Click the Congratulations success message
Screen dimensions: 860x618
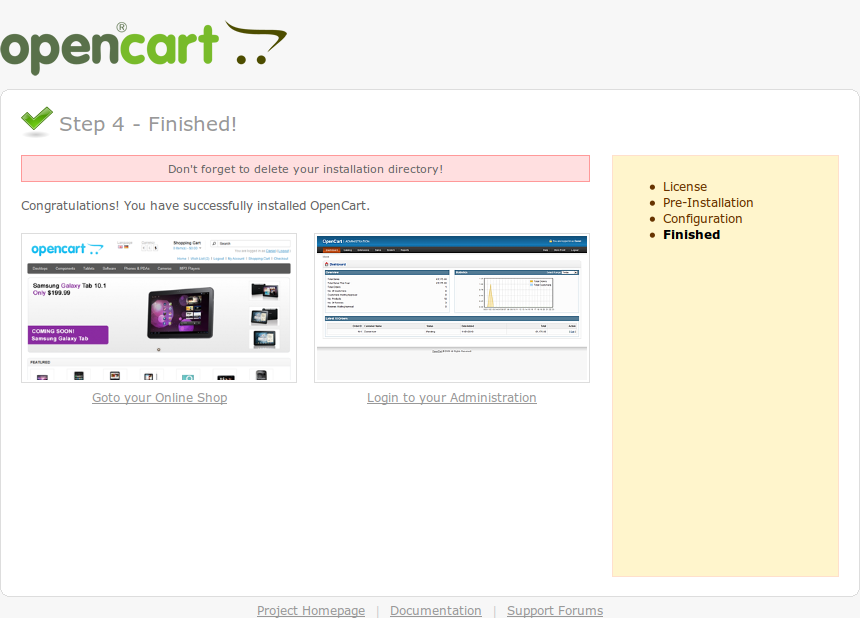pyautogui.click(x=196, y=206)
